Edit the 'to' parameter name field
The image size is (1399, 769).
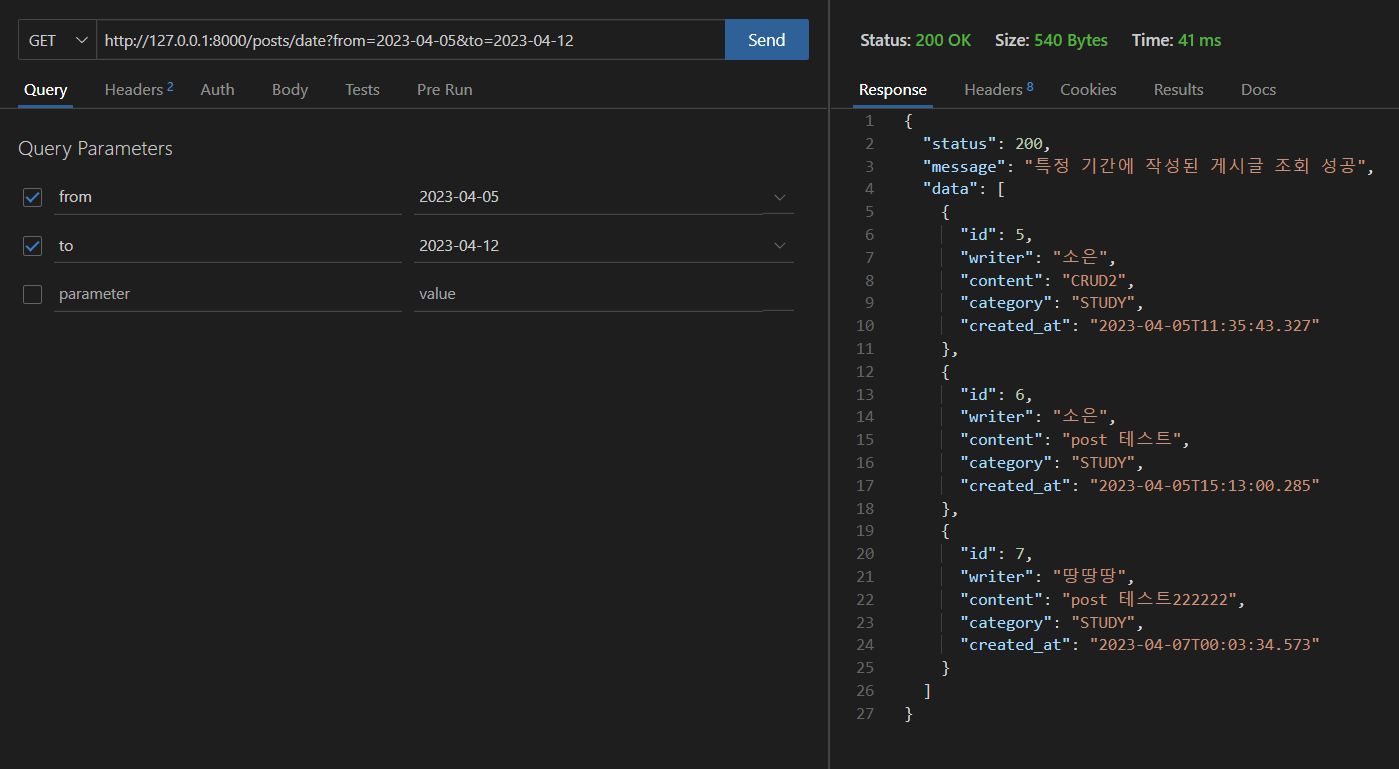click(x=228, y=246)
